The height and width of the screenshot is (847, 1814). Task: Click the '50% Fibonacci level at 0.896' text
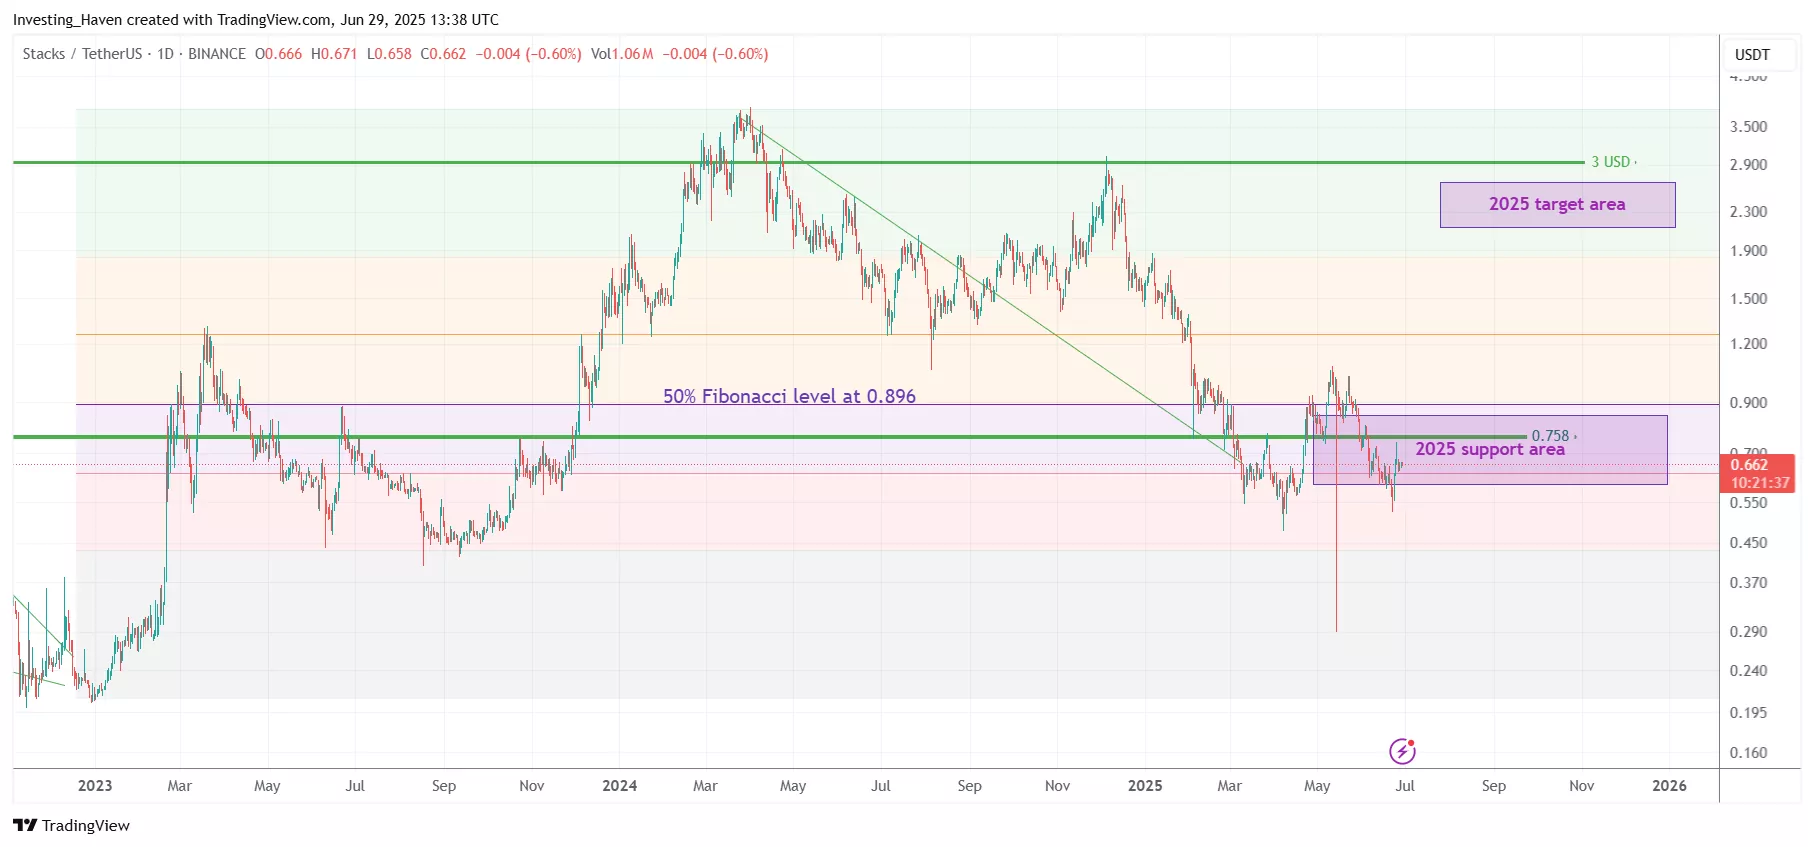pos(789,396)
